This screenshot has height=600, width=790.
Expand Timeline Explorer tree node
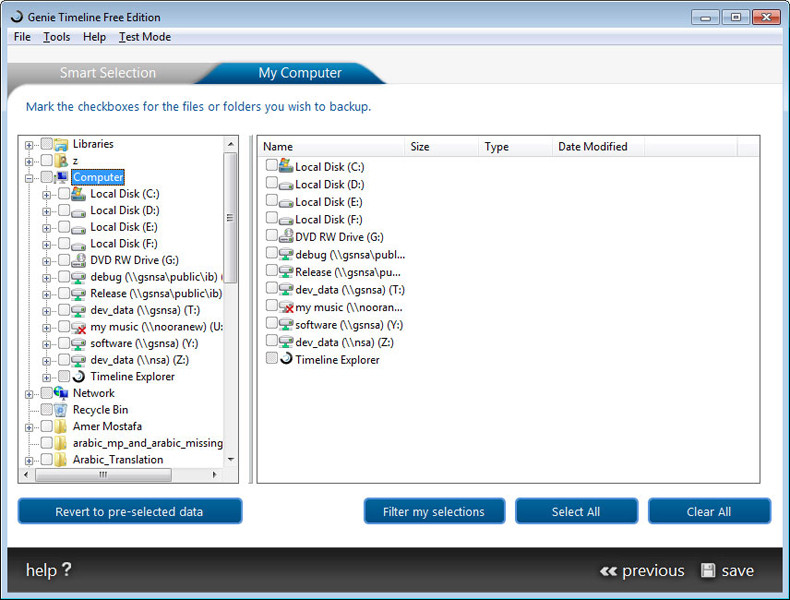point(46,378)
